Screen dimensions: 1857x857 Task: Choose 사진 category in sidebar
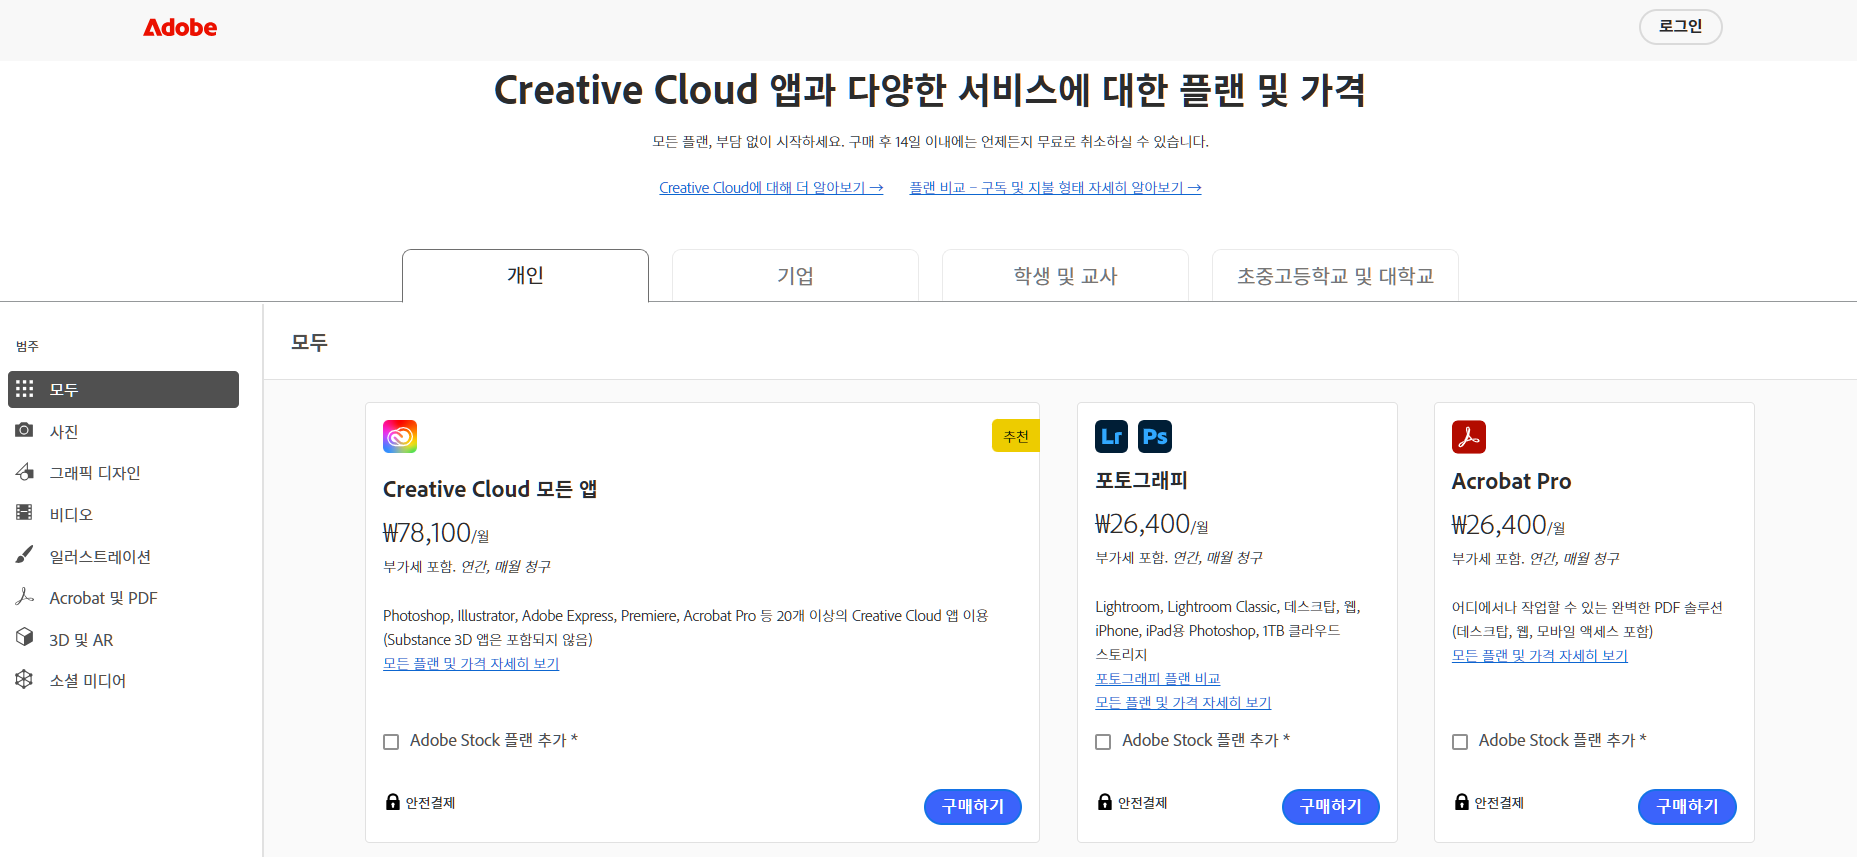123,431
